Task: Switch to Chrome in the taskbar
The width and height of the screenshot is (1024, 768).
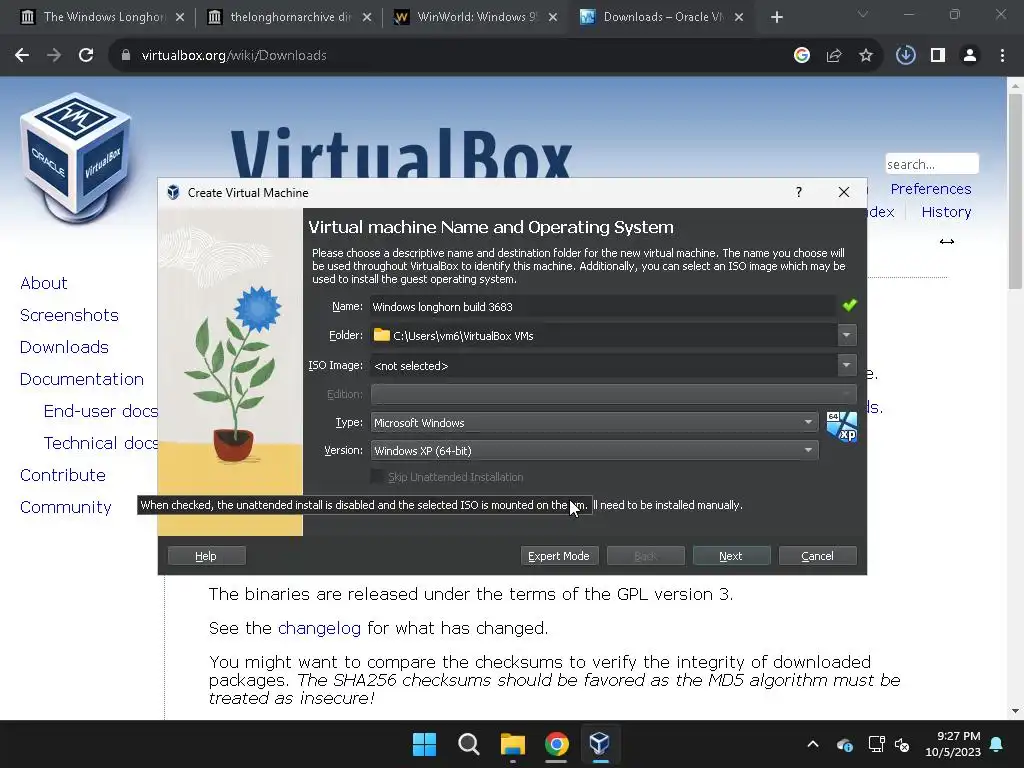Action: (x=556, y=744)
